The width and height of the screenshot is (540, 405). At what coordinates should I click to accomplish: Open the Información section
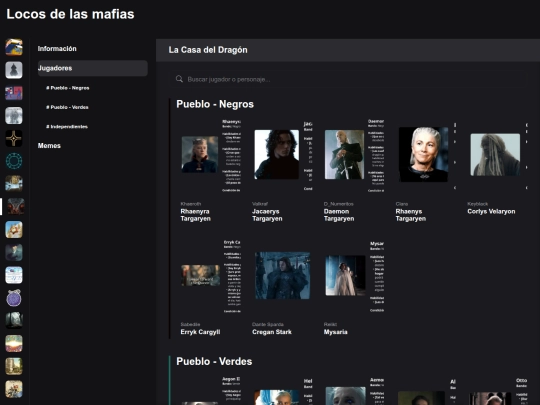57,49
